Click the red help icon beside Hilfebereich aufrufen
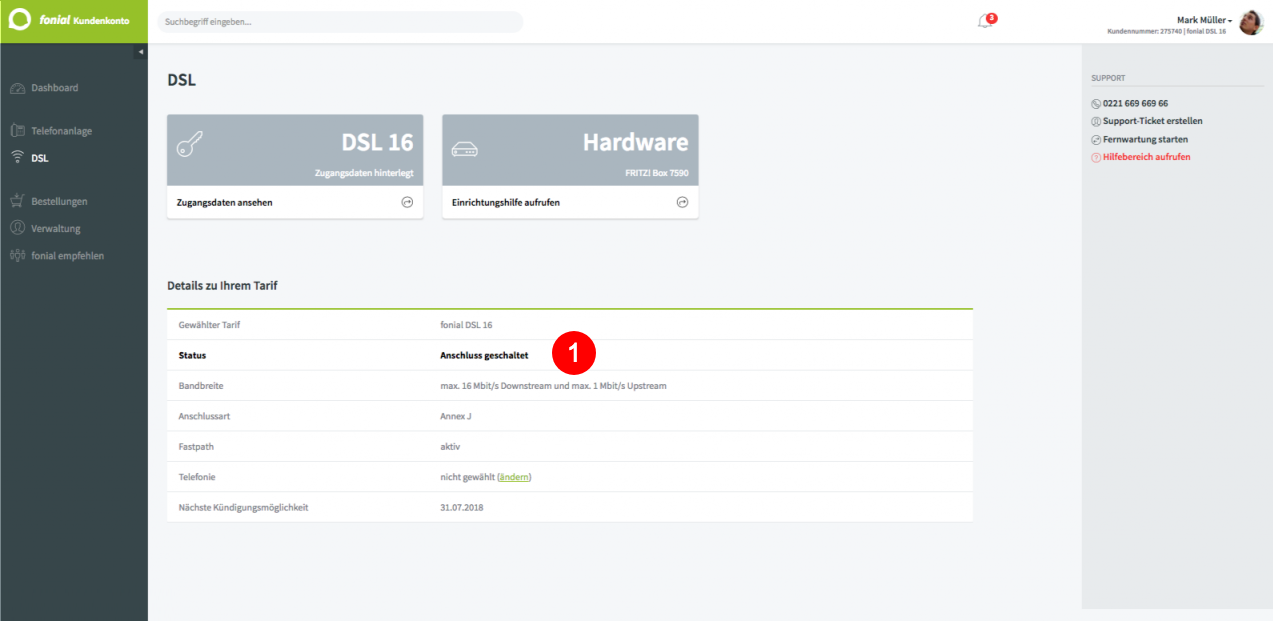This screenshot has width=1273, height=621. (1096, 157)
